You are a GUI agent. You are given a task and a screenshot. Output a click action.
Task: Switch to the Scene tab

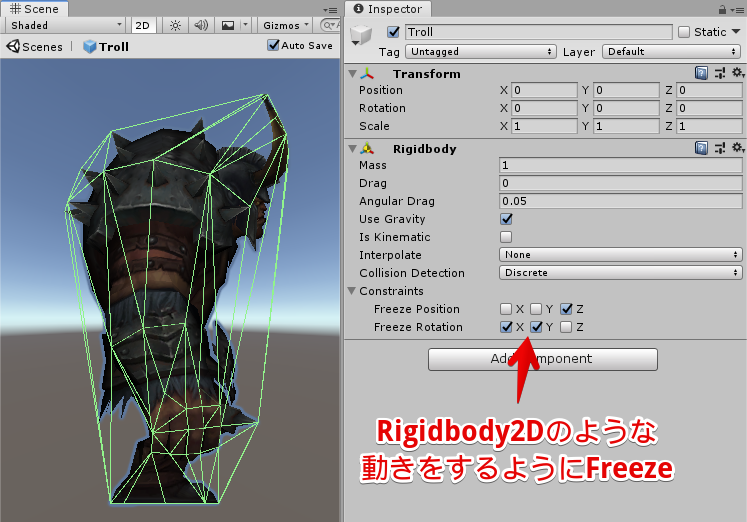pos(34,9)
